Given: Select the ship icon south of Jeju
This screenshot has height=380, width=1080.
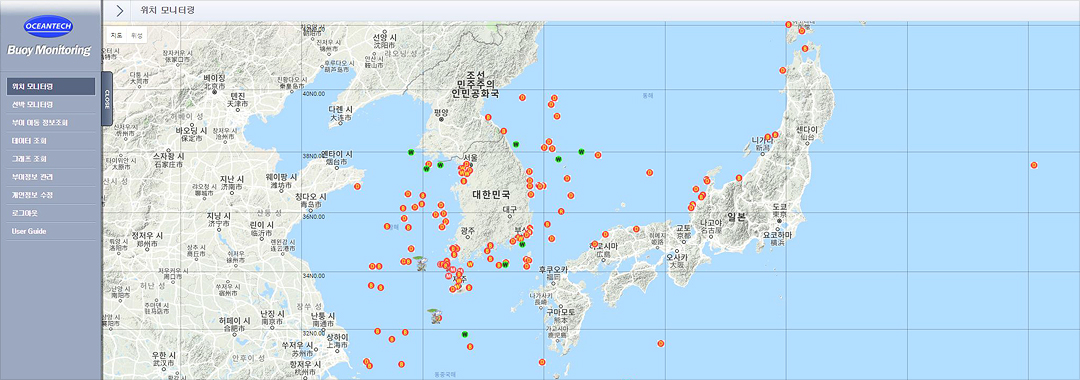Looking at the screenshot, I should [x=435, y=316].
